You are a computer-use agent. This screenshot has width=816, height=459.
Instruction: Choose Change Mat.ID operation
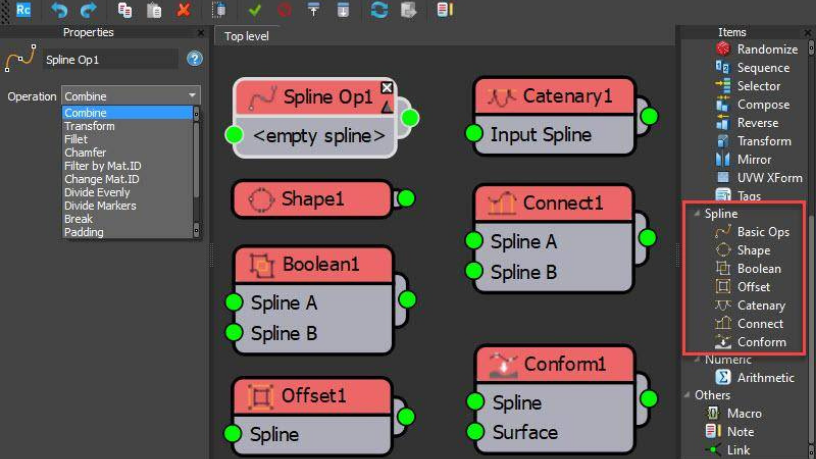click(127, 179)
